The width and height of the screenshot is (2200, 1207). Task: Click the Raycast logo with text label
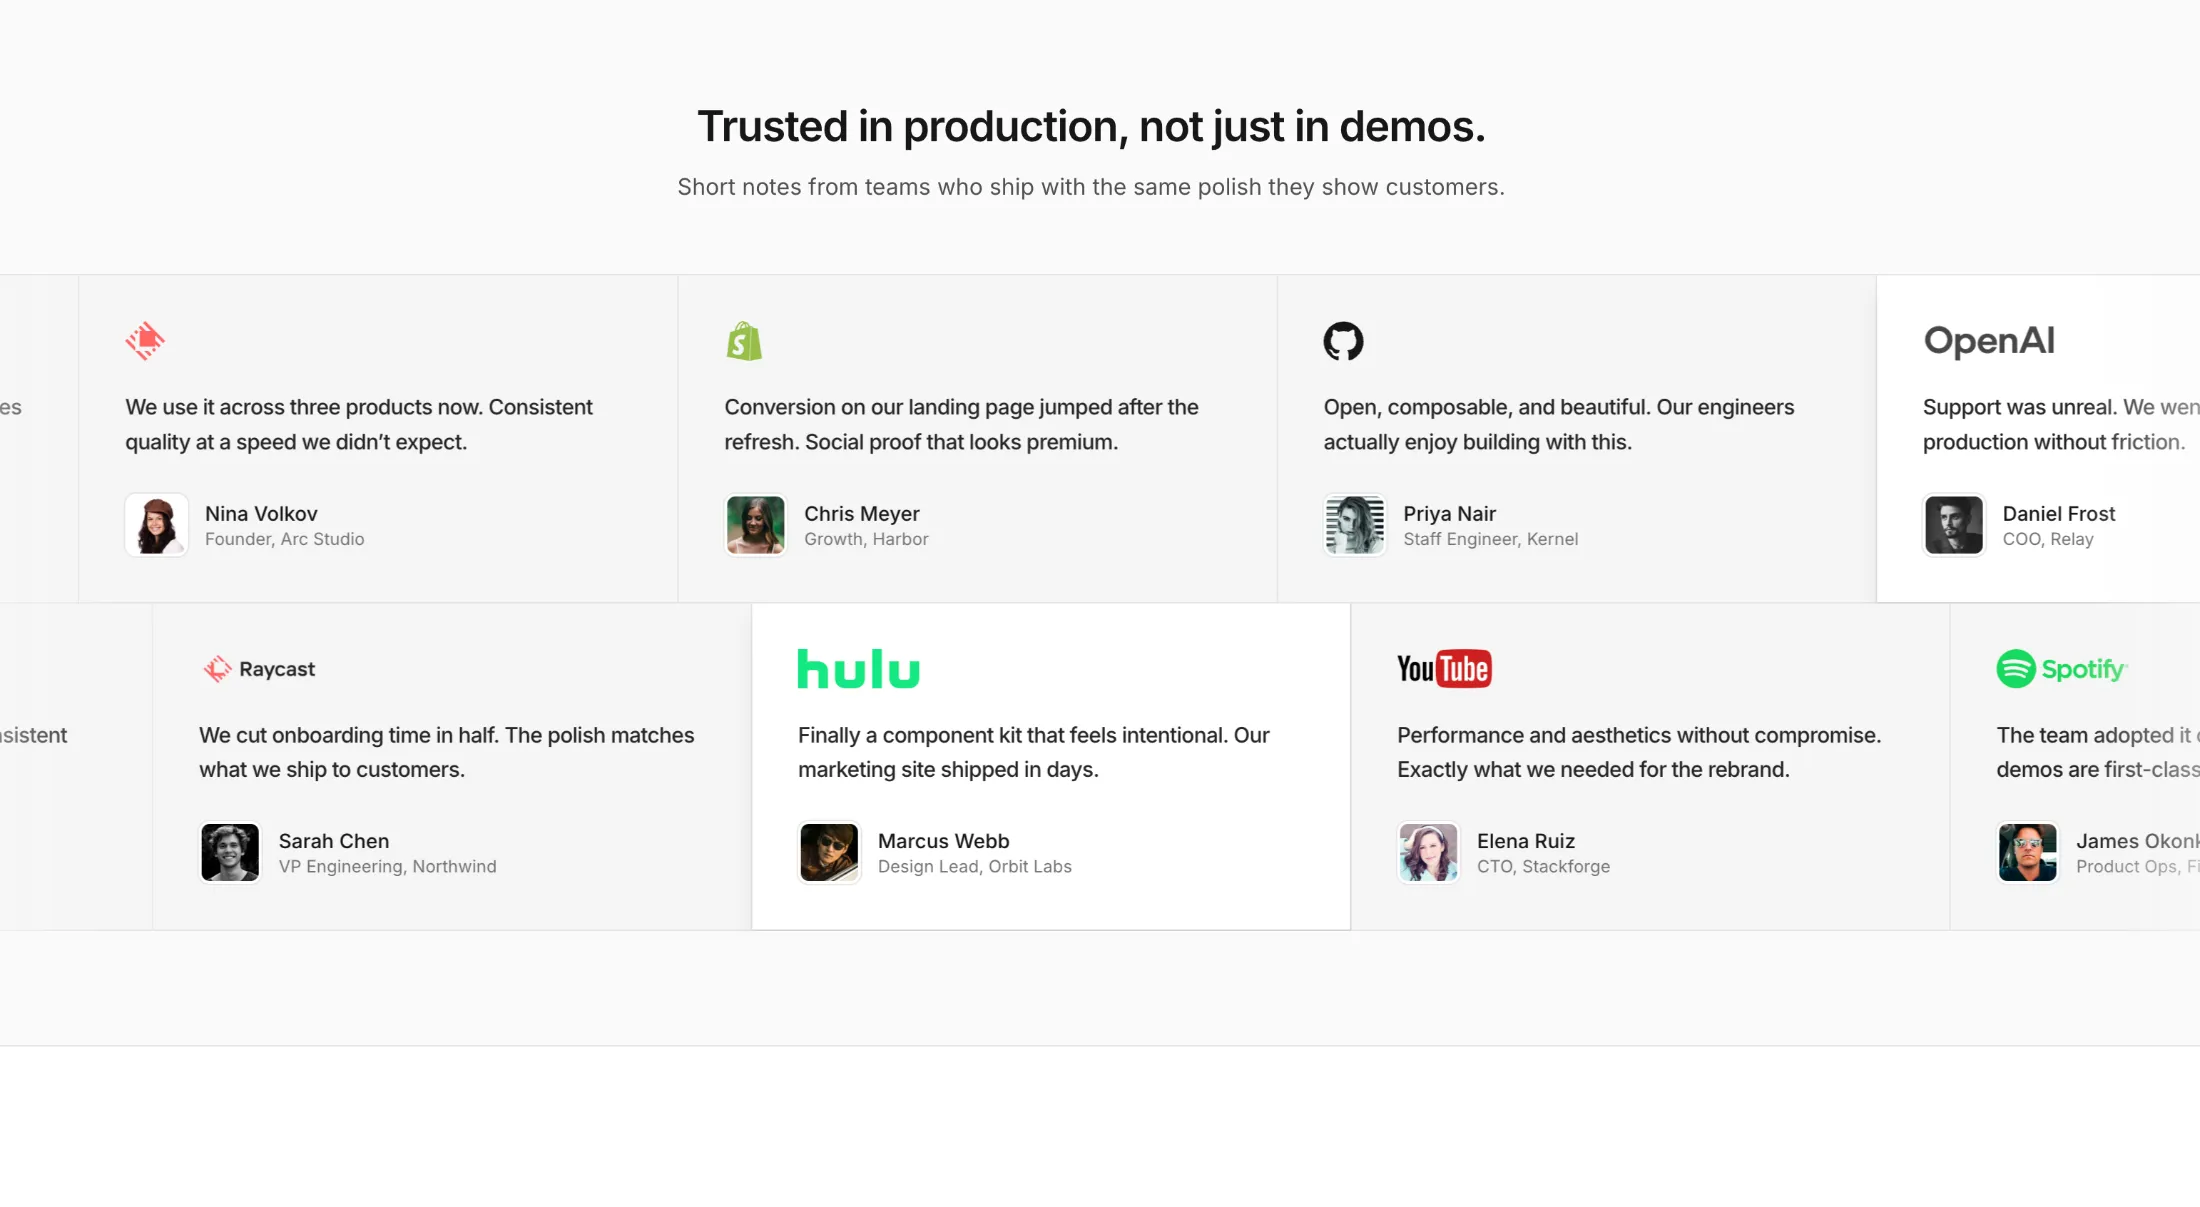click(x=259, y=669)
